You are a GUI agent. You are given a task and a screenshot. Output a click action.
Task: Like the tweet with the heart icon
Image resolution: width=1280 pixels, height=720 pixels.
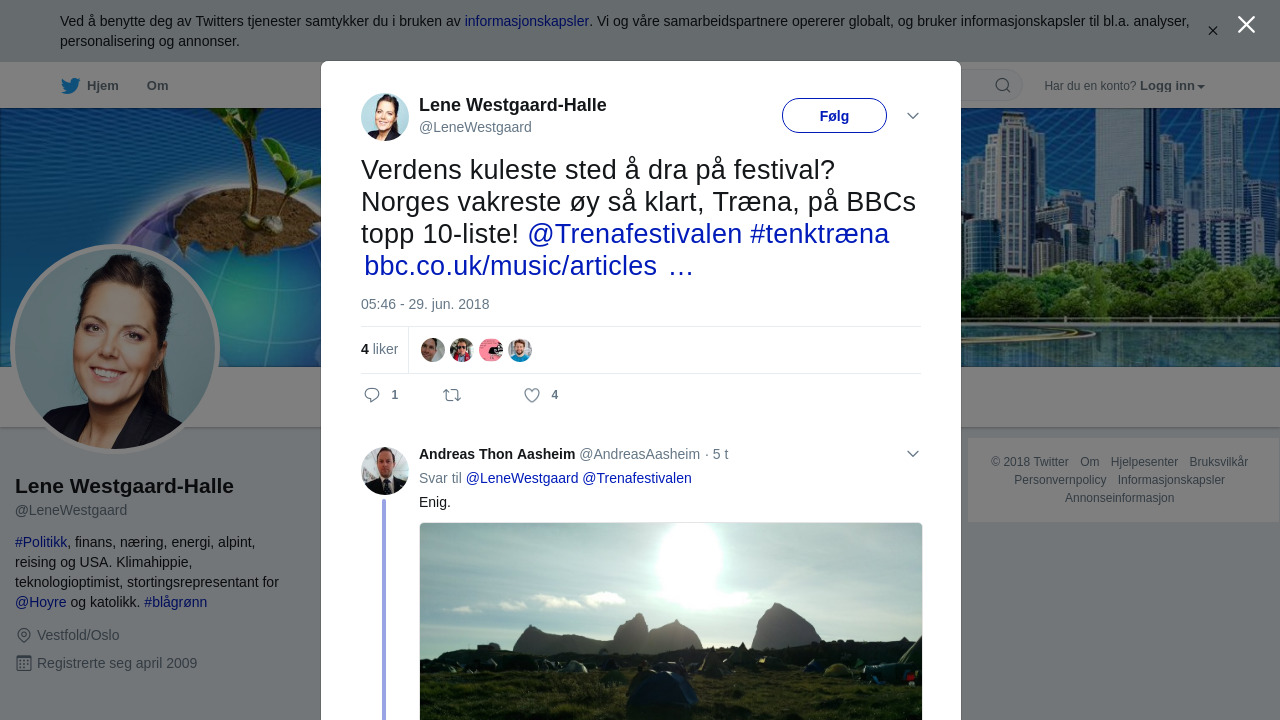532,395
